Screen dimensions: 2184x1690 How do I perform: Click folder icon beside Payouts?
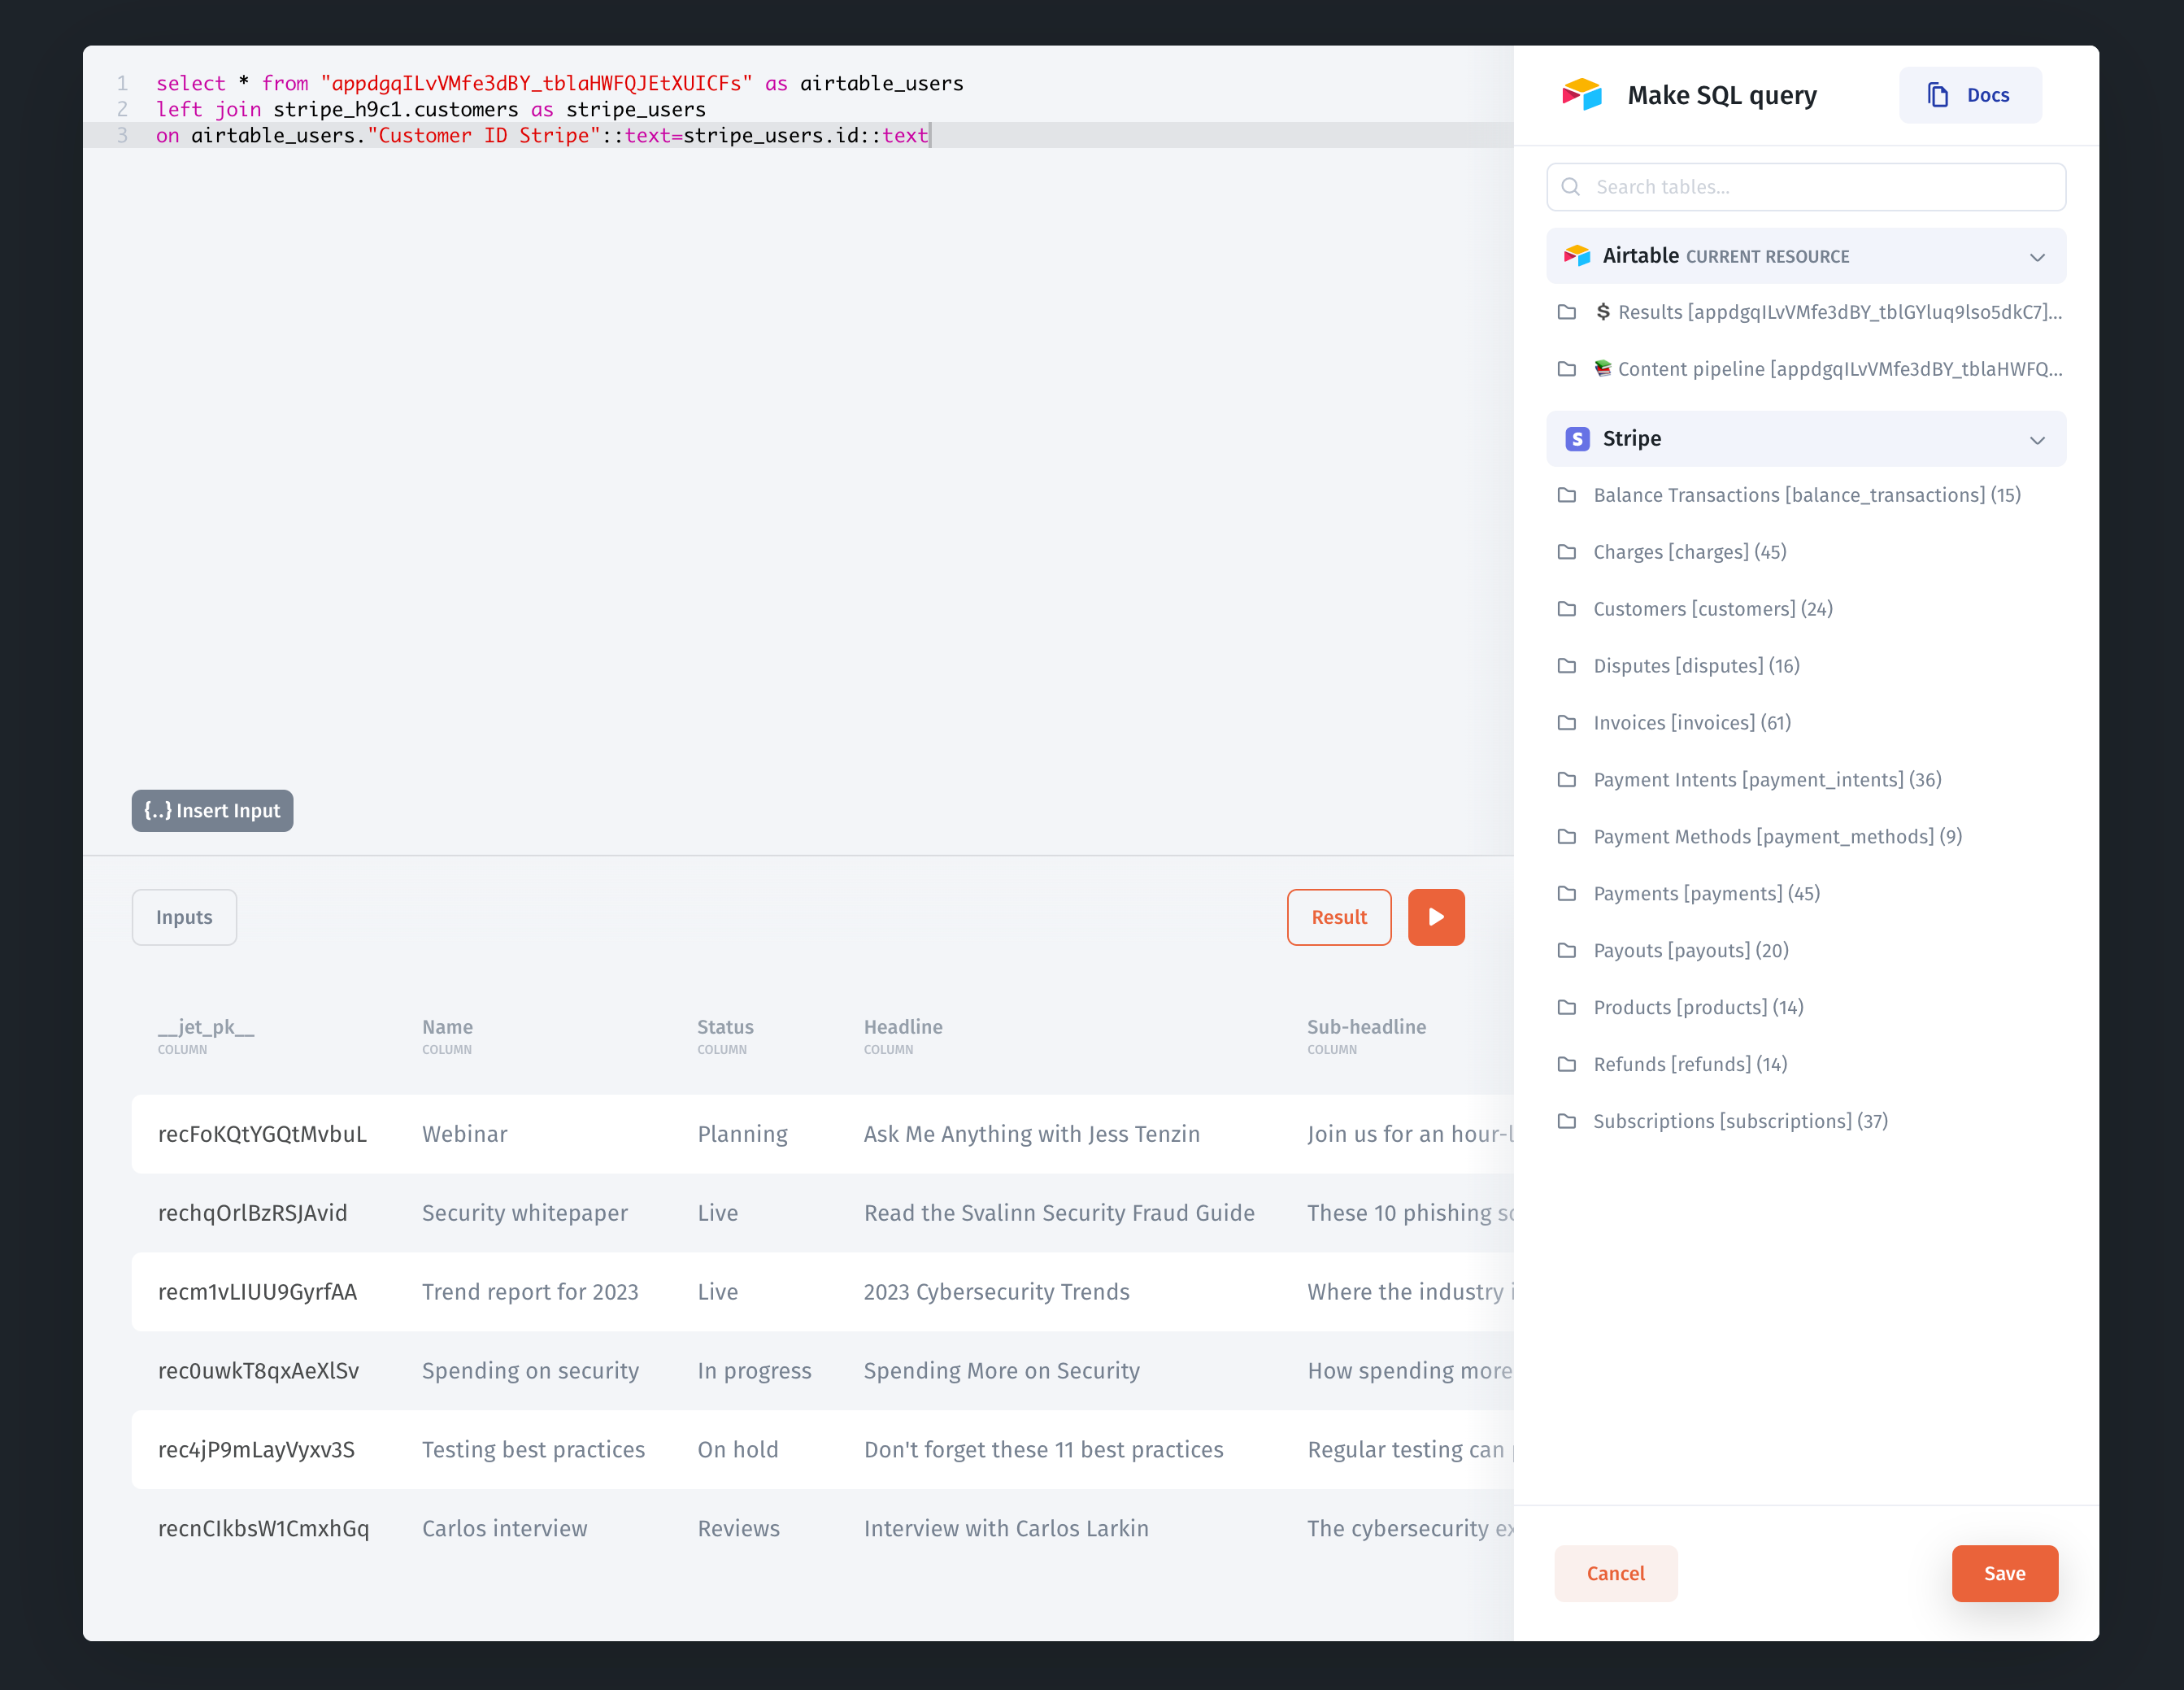point(1567,951)
